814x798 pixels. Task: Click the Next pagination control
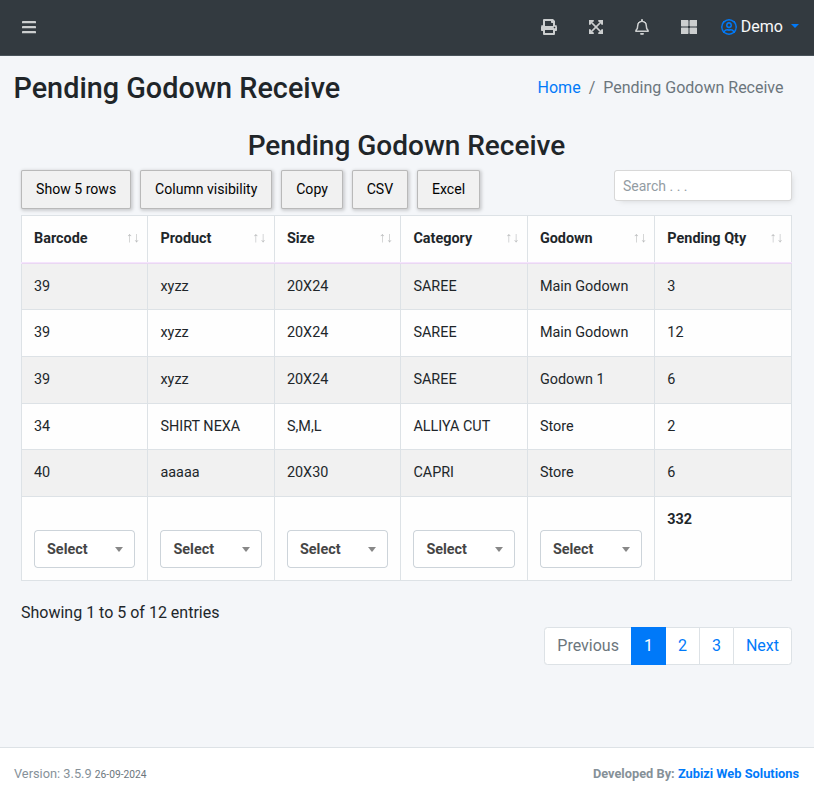point(762,646)
